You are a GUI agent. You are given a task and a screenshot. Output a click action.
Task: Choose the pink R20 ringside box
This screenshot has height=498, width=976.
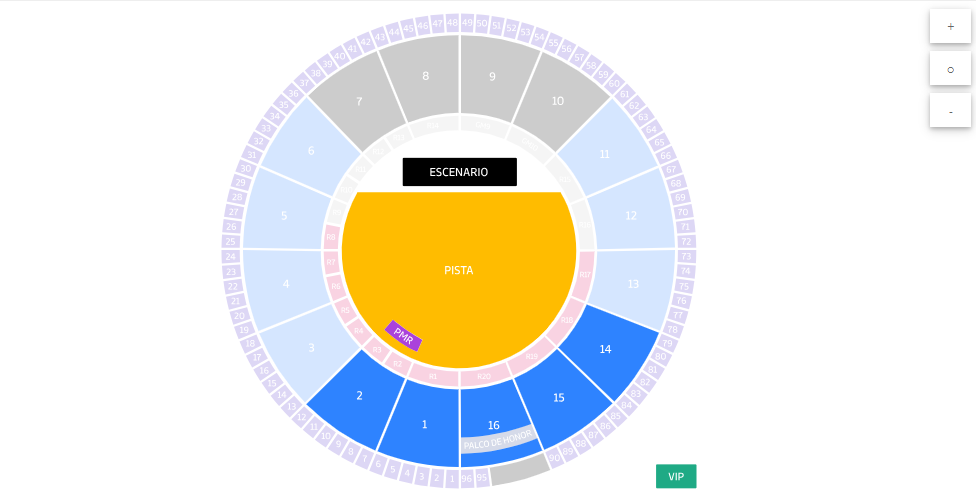click(x=484, y=377)
